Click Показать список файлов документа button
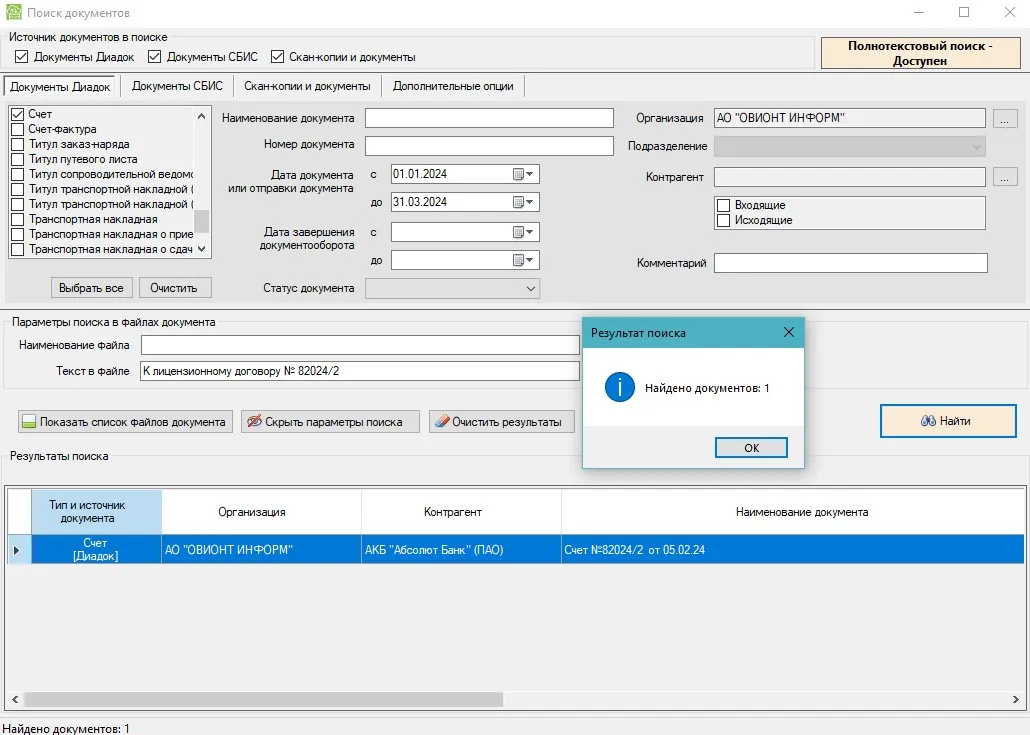 [125, 422]
